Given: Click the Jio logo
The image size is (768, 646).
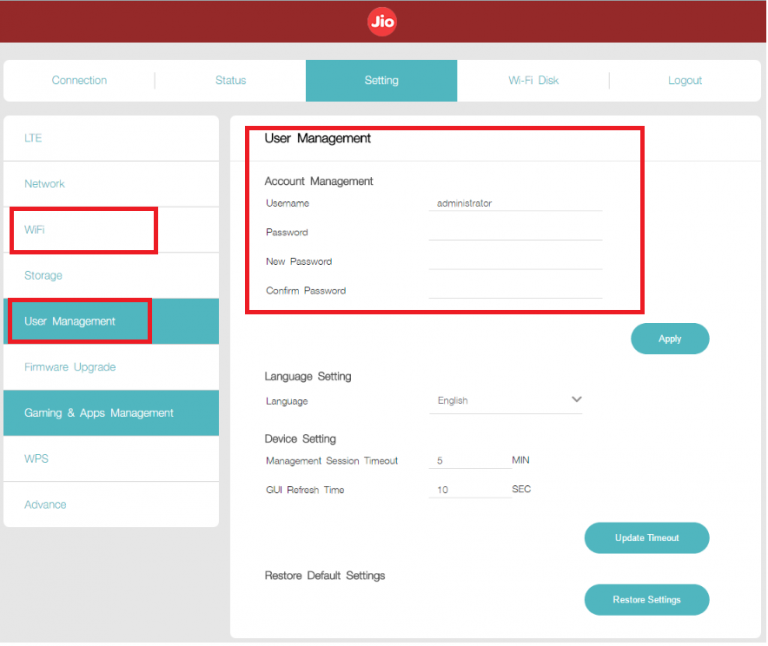Looking at the screenshot, I should click(382, 22).
